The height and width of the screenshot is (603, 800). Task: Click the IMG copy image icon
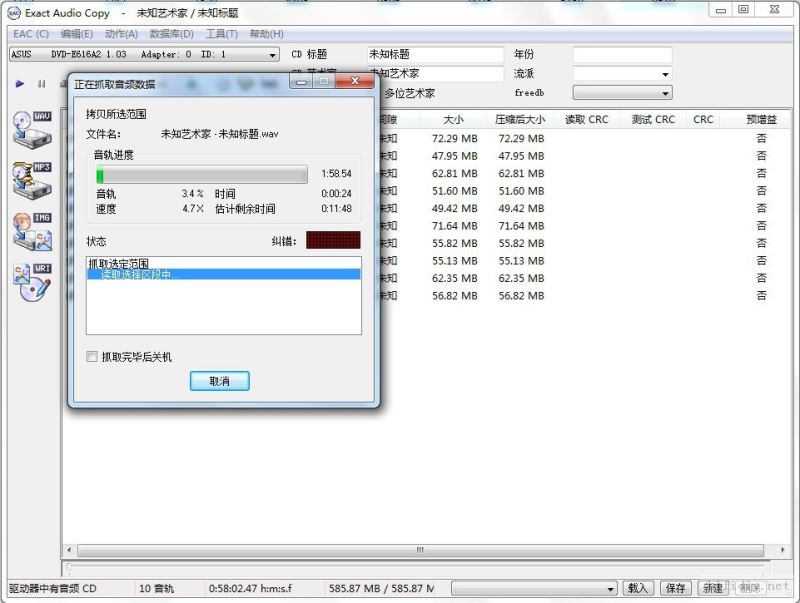[x=32, y=231]
